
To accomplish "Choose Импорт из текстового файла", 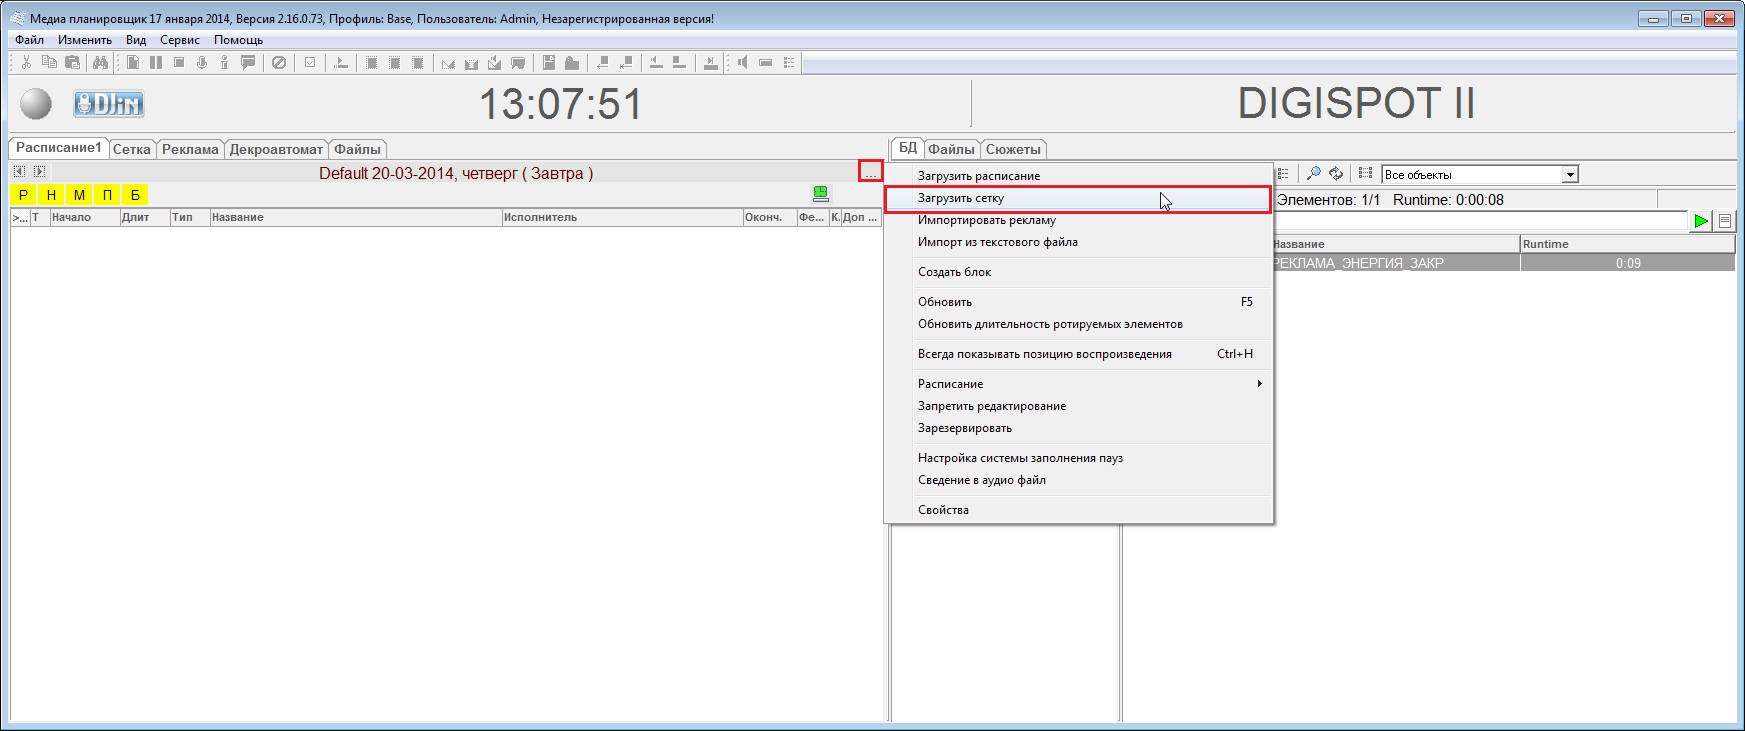I will coord(1079,242).
